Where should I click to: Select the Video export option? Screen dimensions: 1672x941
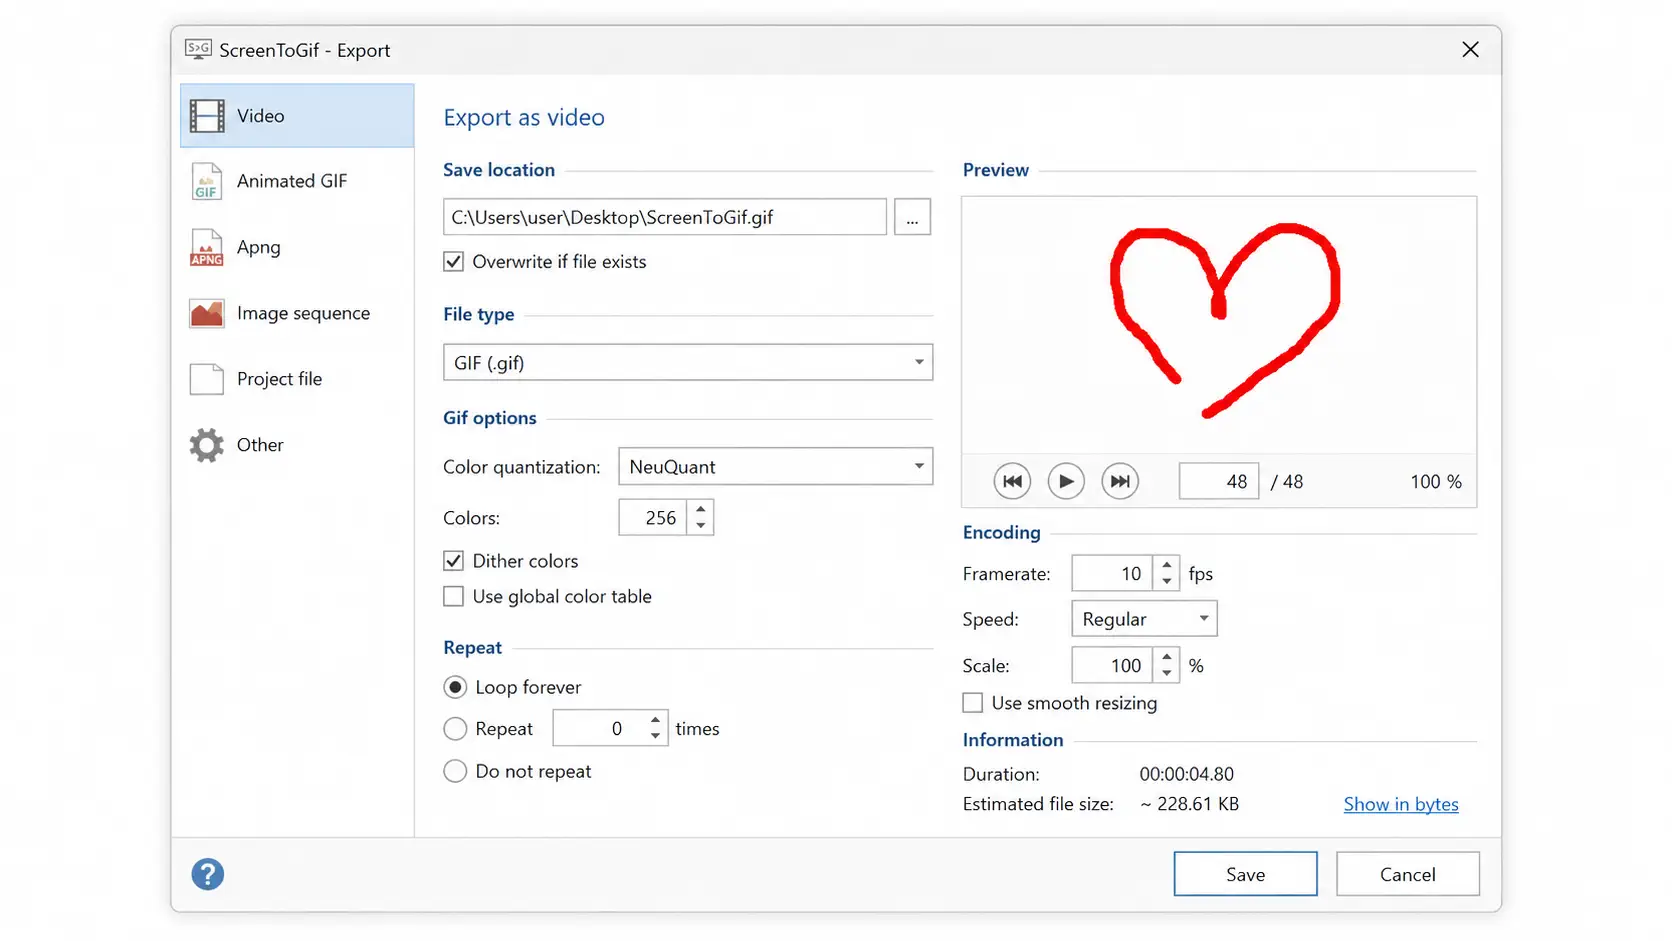click(x=297, y=116)
